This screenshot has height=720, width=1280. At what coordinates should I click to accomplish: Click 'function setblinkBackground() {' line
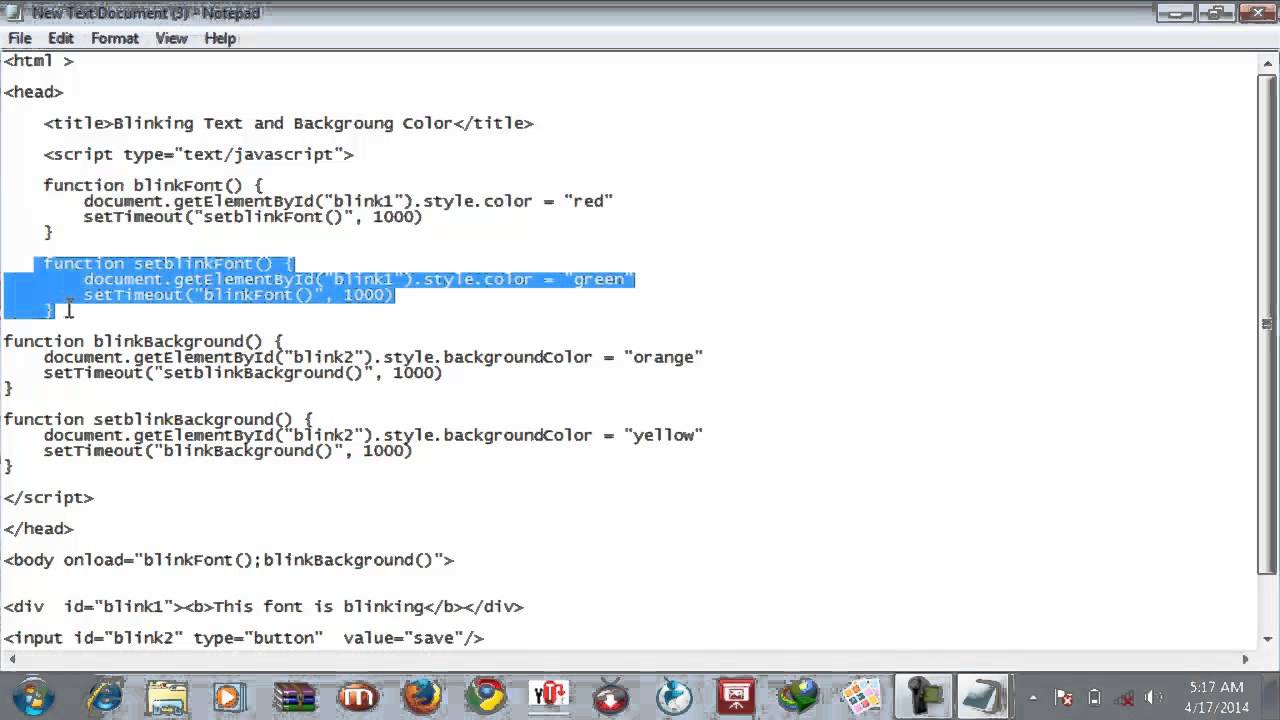(x=159, y=419)
